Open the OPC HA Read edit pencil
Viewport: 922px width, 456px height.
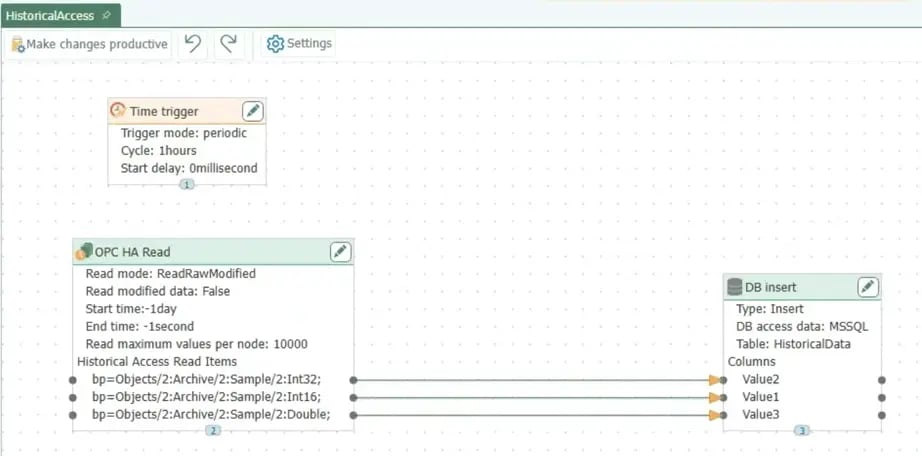pos(340,252)
